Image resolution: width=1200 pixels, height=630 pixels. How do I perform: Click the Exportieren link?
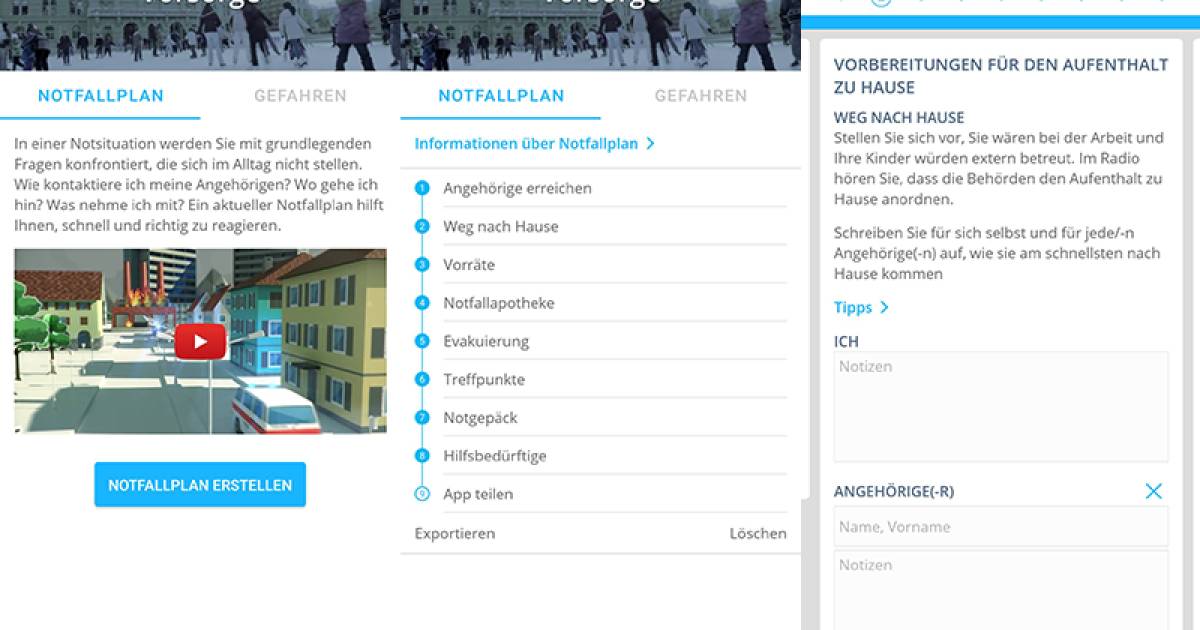tap(454, 533)
